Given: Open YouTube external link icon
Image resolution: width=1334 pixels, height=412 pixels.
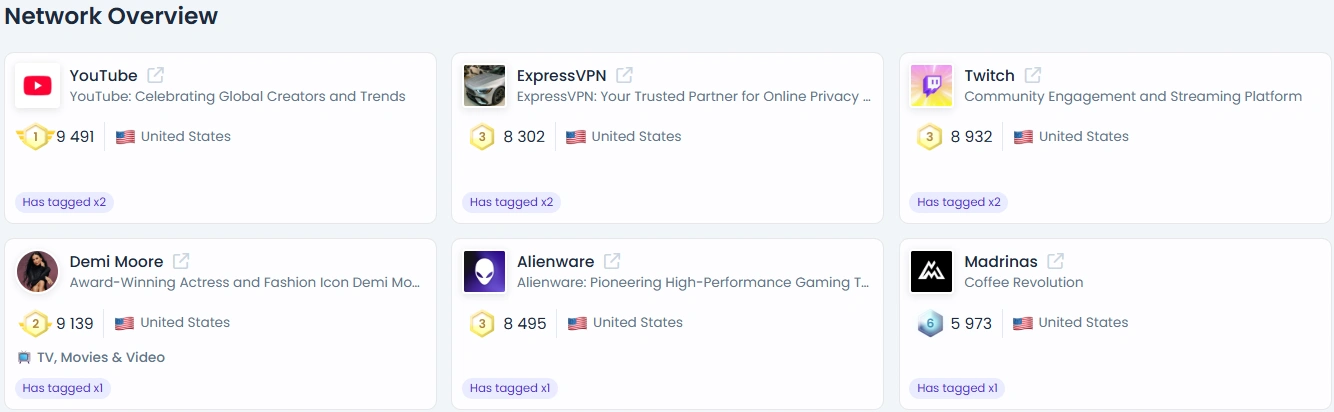Looking at the screenshot, I should (156, 75).
